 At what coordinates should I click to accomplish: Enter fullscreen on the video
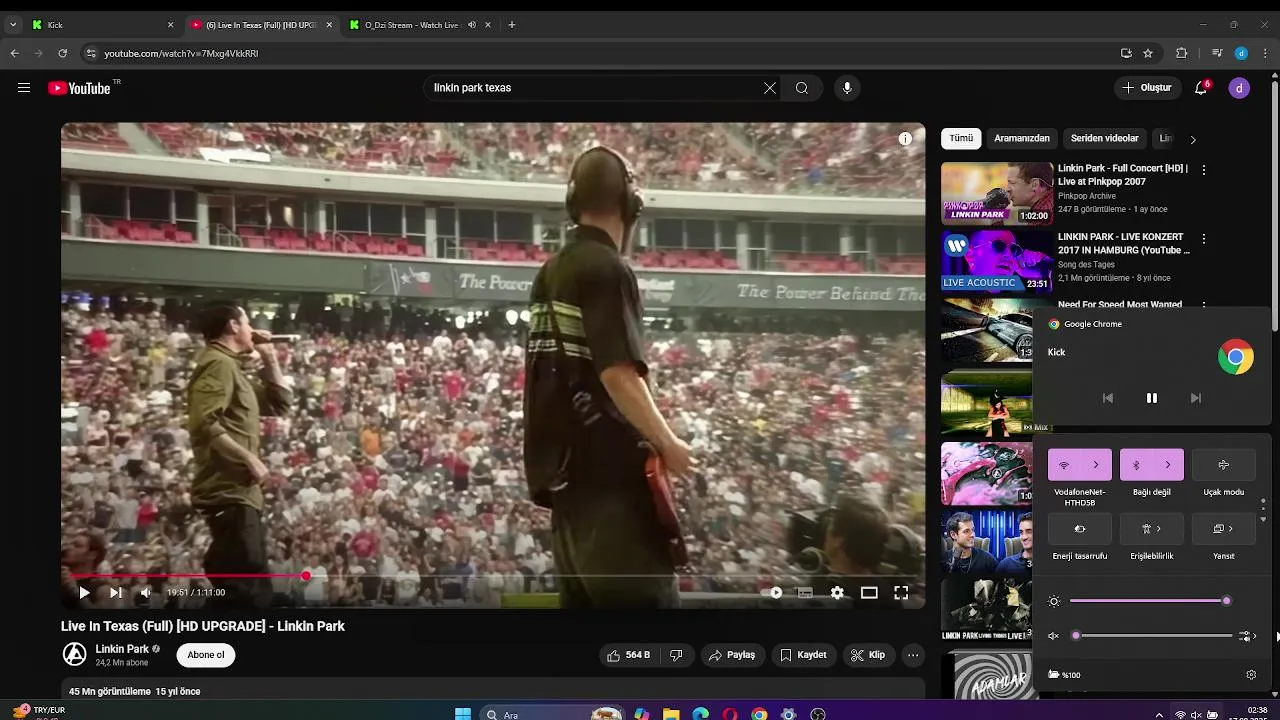pyautogui.click(x=901, y=593)
